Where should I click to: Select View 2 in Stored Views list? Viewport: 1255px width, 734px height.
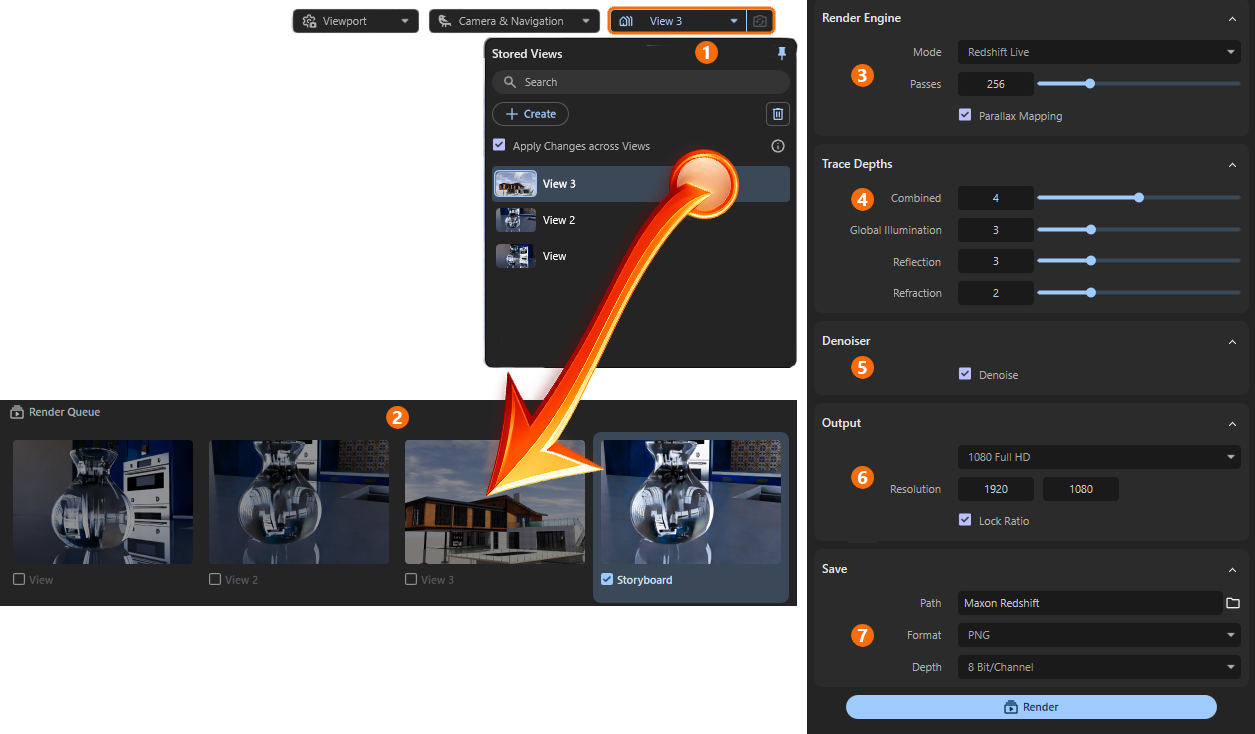(641, 220)
